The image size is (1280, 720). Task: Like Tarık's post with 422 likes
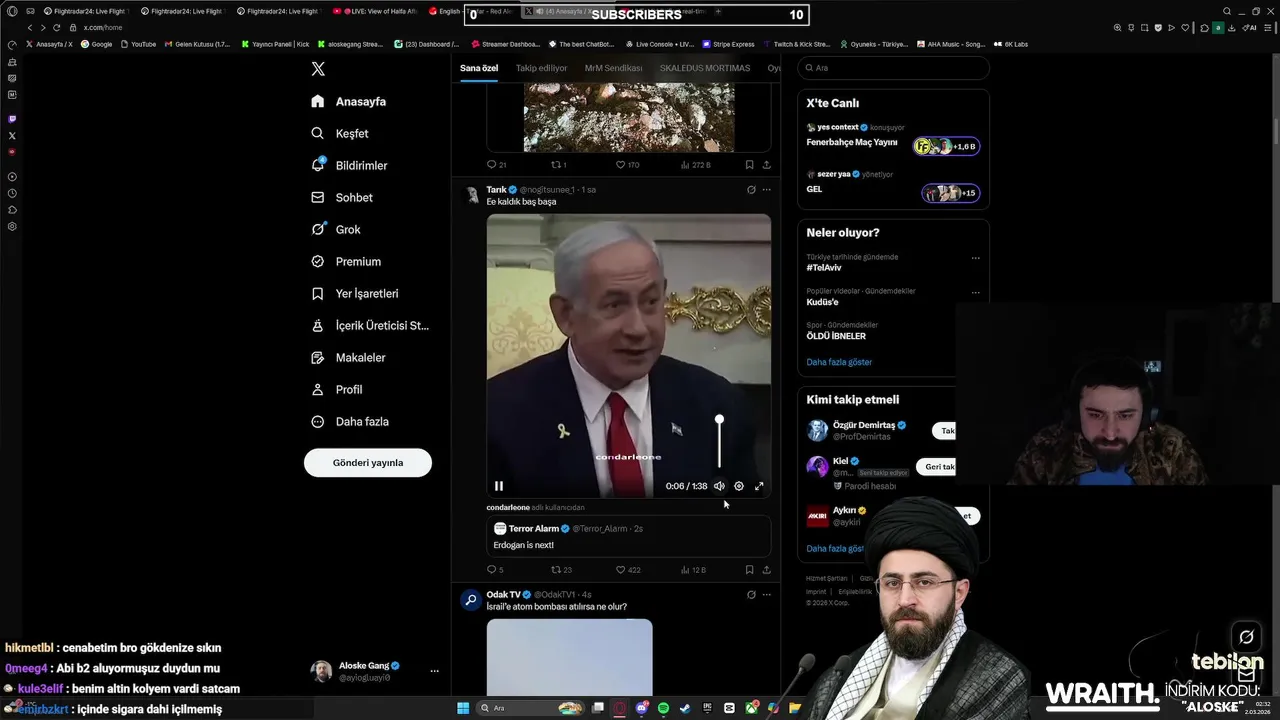(628, 569)
